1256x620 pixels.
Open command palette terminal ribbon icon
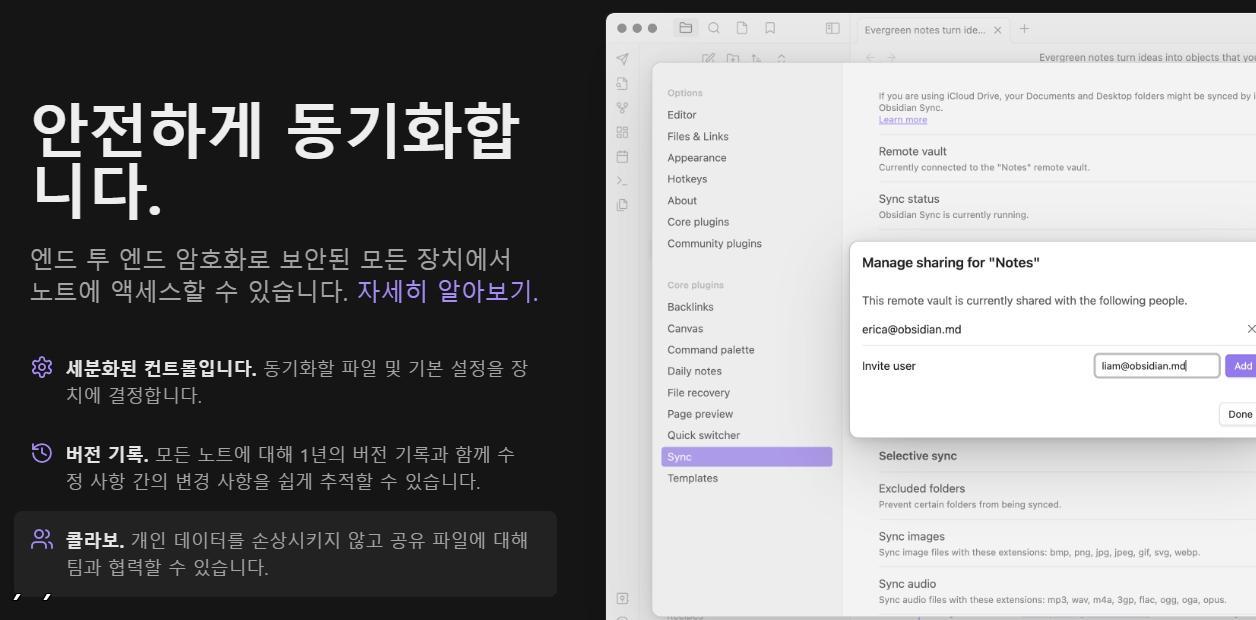point(622,181)
